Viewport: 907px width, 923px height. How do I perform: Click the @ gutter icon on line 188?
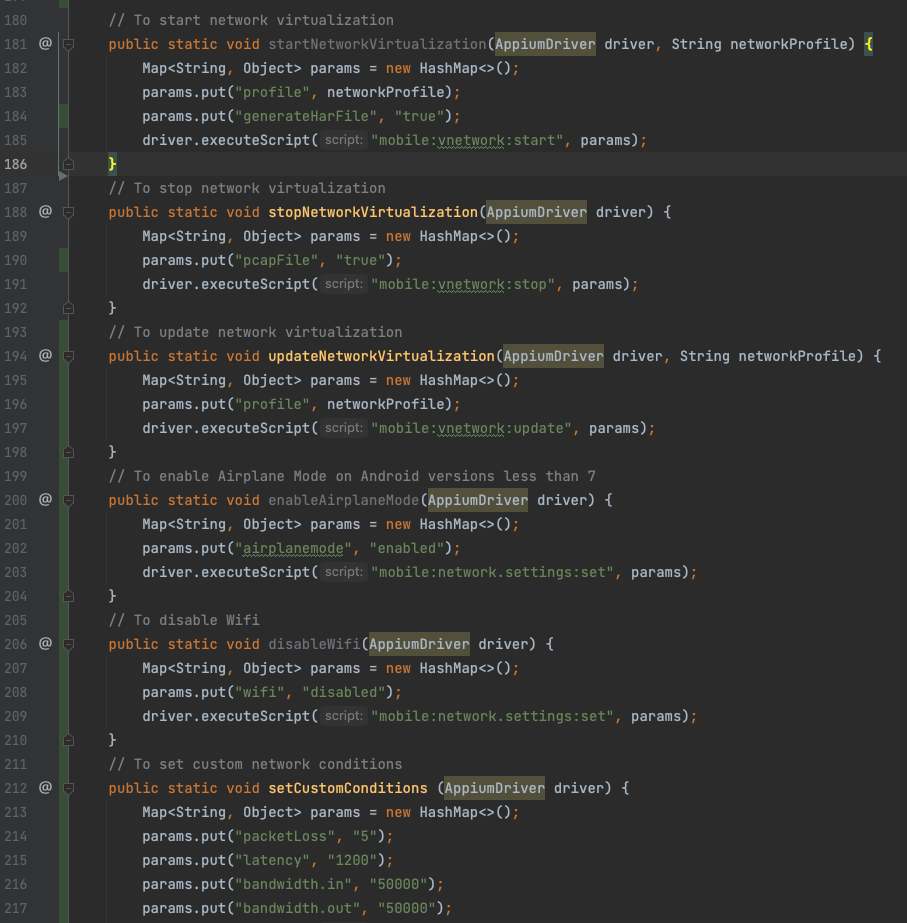pyautogui.click(x=45, y=211)
